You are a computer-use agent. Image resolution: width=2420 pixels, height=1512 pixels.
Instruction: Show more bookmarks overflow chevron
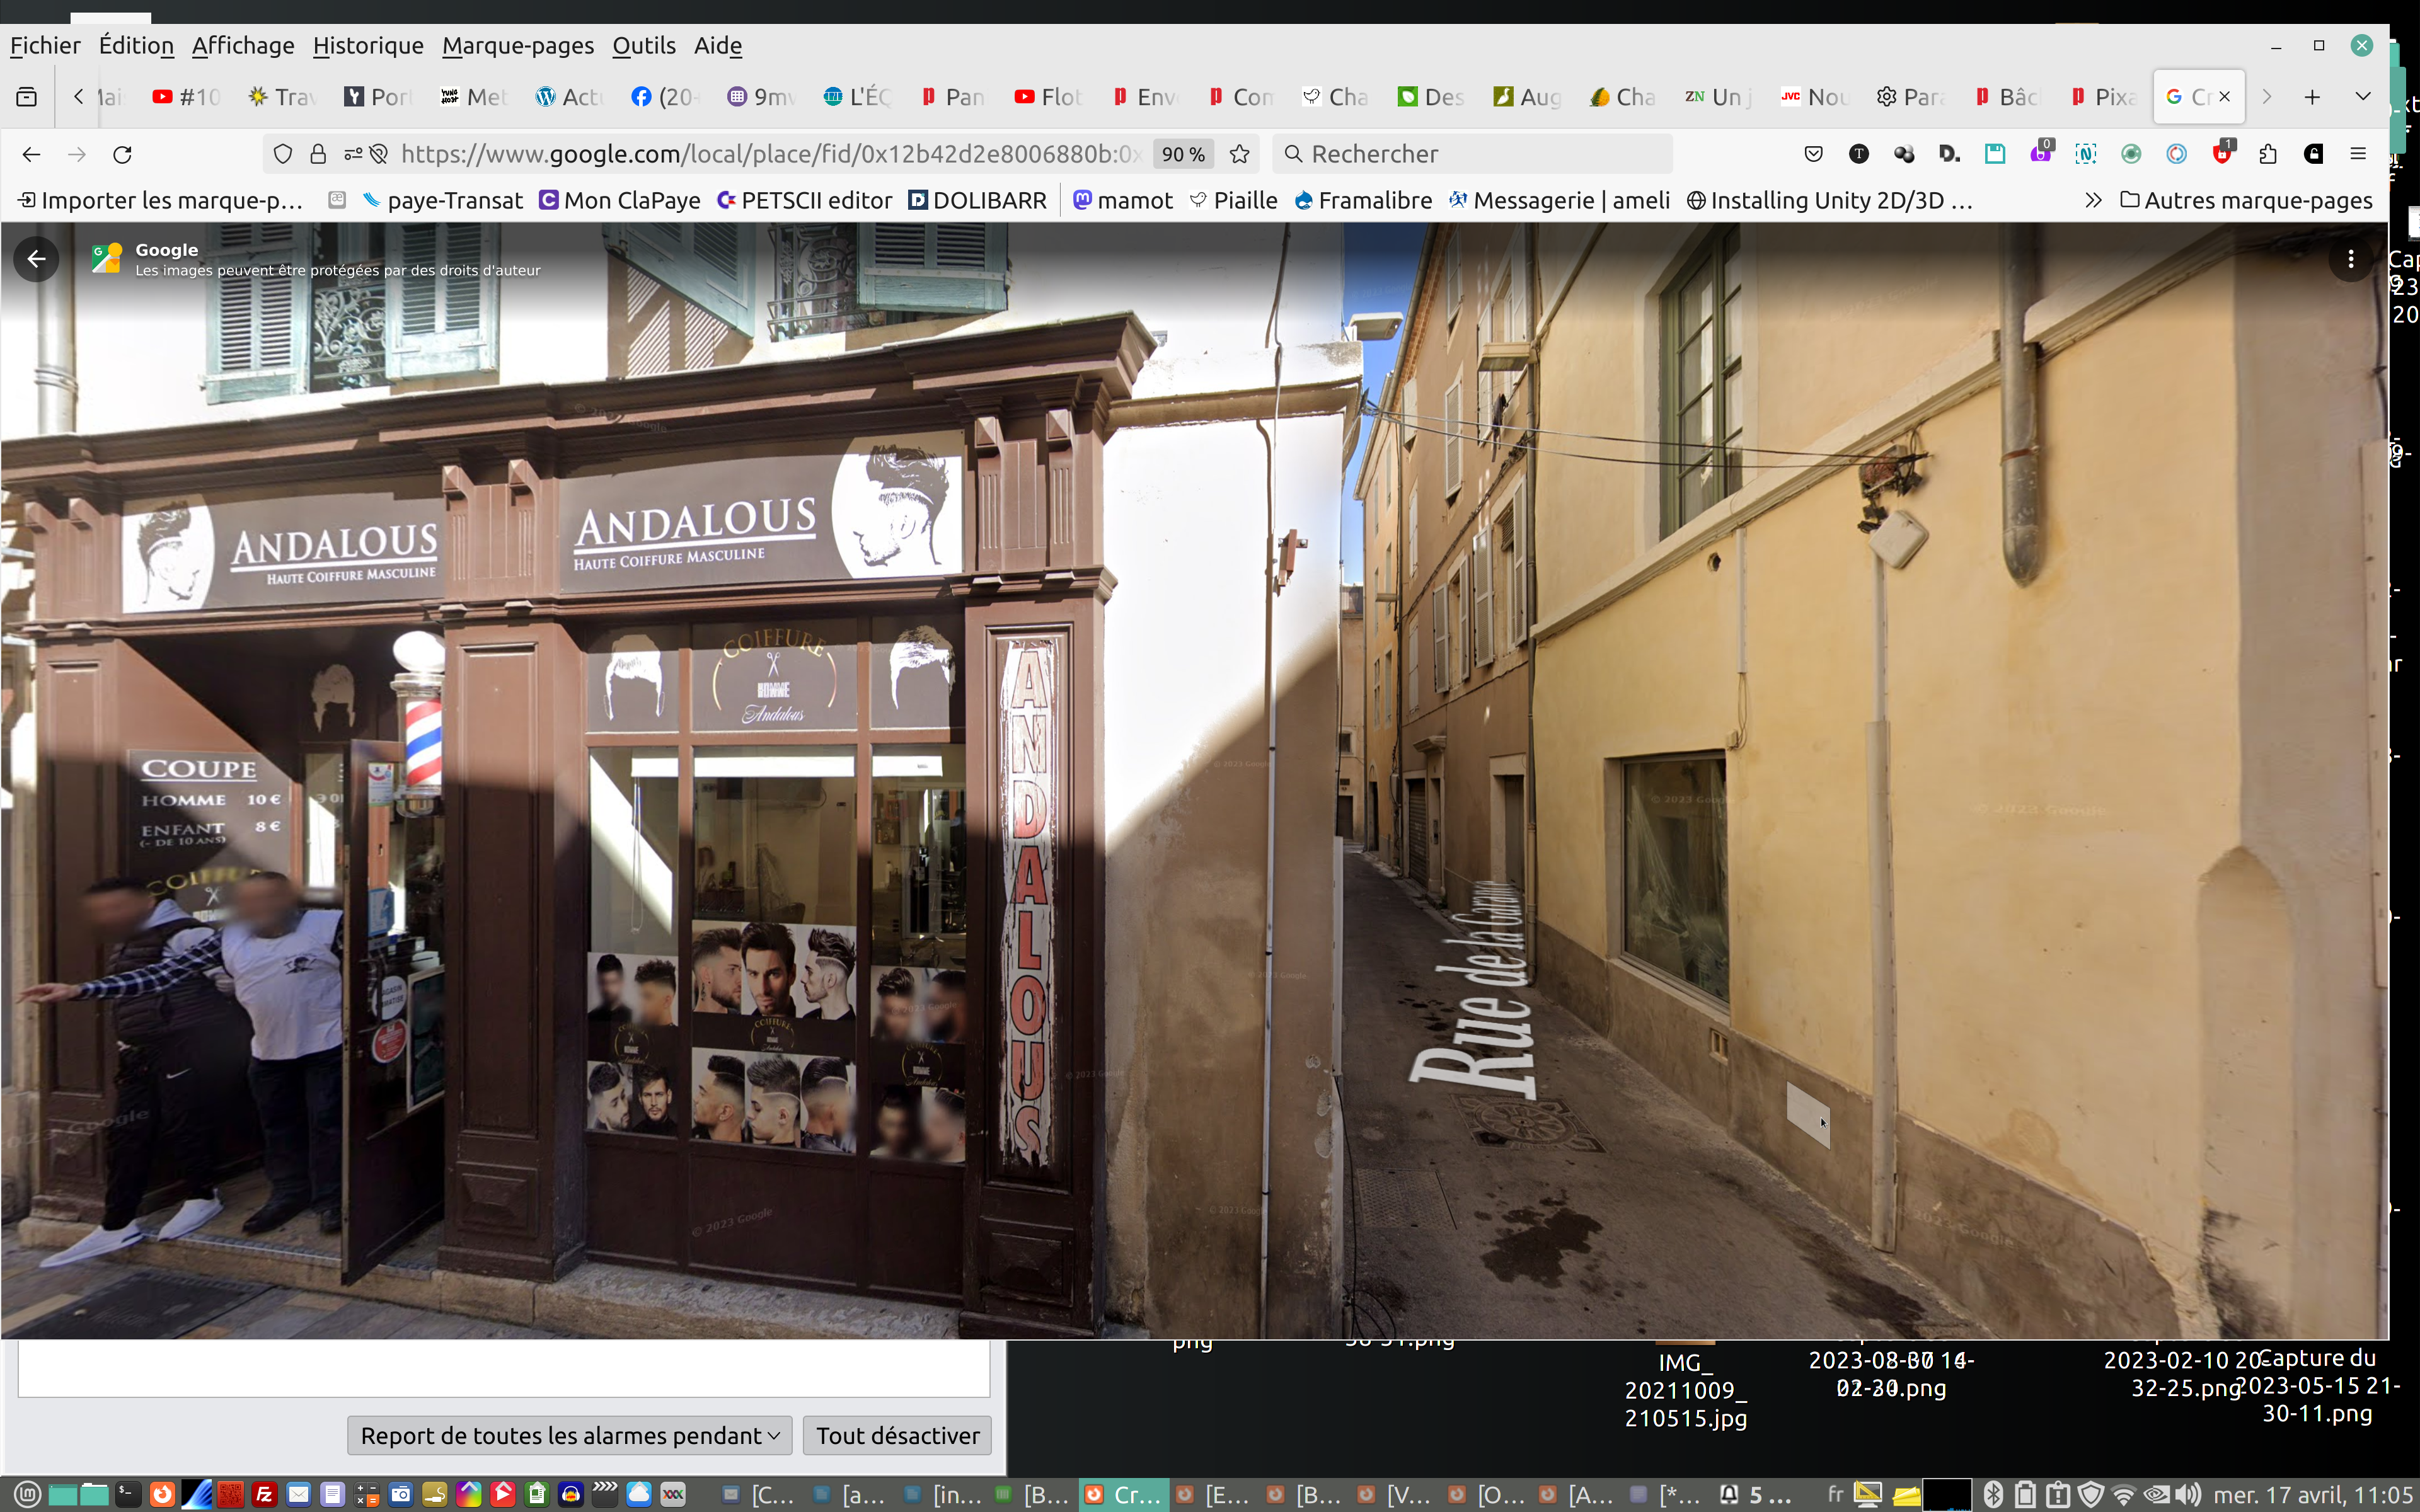2093,201
